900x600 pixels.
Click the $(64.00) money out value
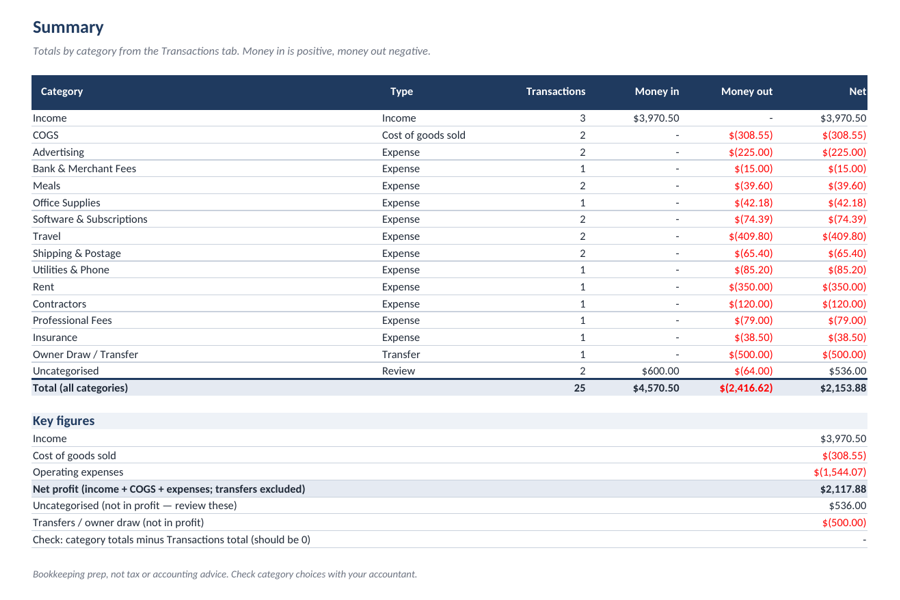pos(753,371)
